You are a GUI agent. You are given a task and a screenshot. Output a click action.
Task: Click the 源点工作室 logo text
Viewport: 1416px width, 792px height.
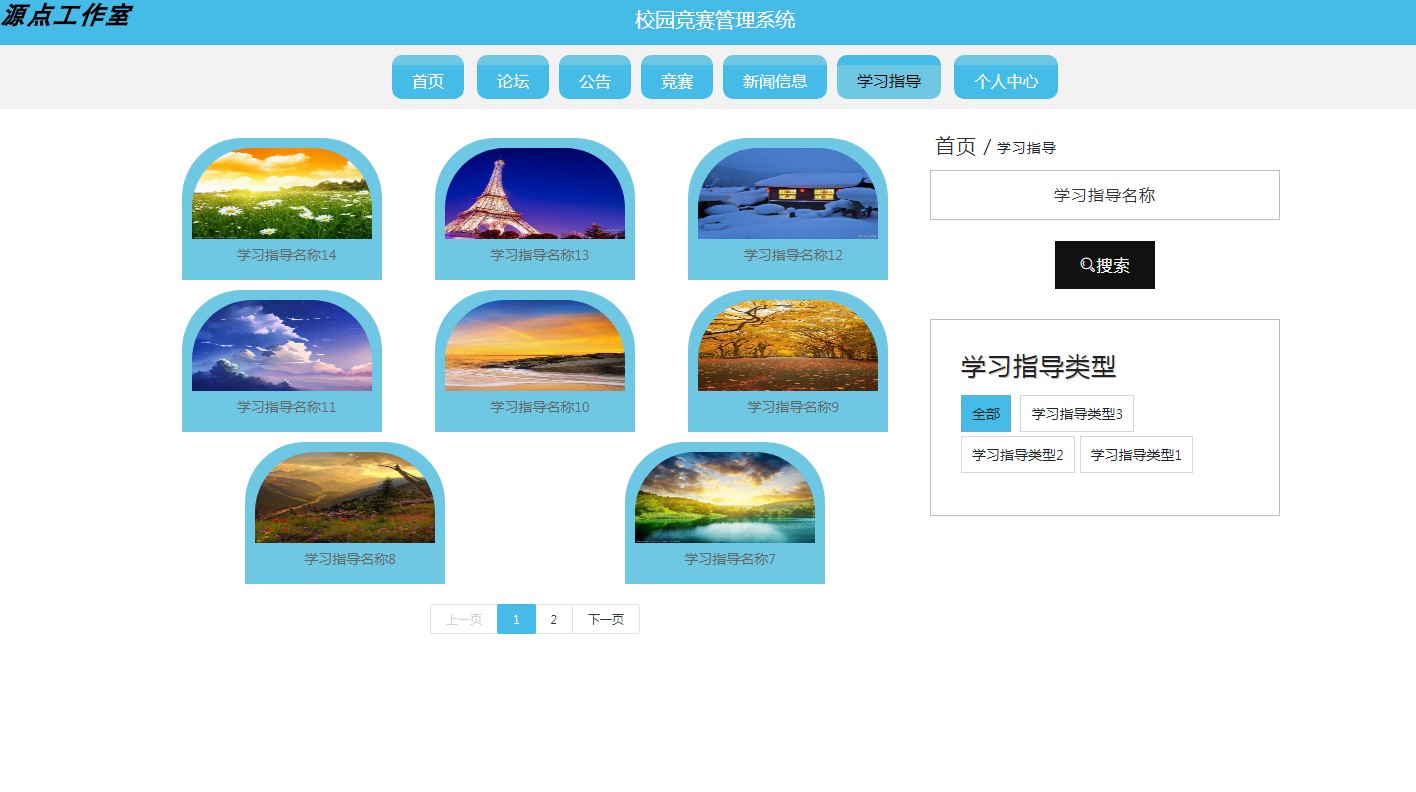(65, 16)
